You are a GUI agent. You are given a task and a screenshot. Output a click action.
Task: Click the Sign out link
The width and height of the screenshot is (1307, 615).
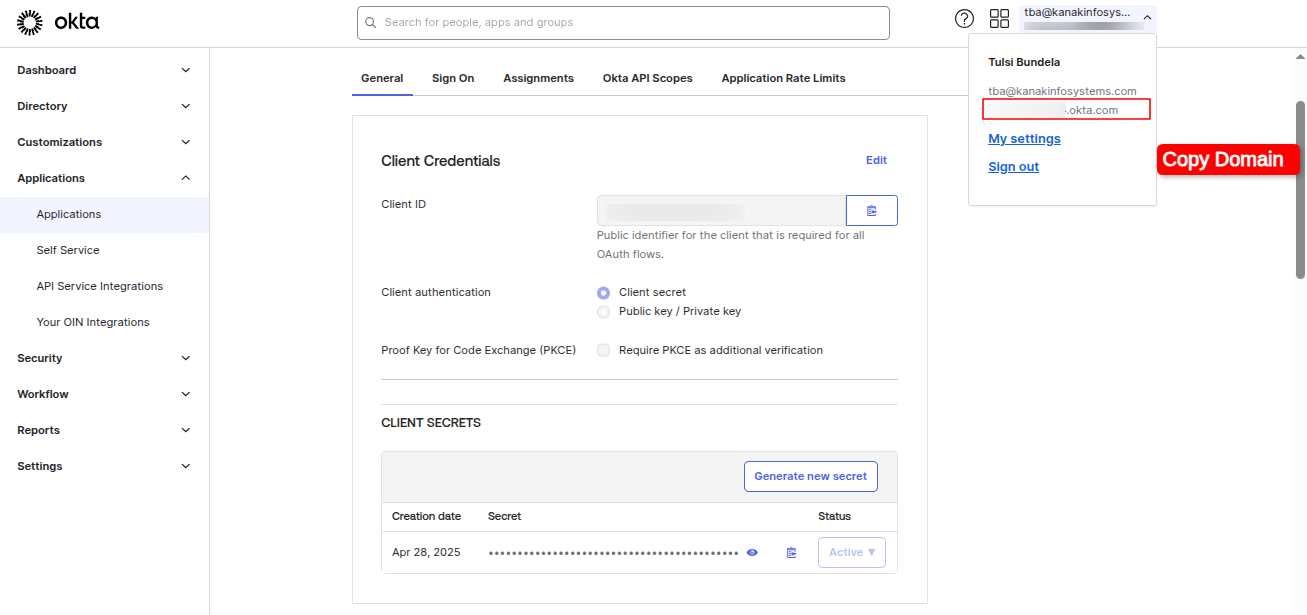[1013, 167]
